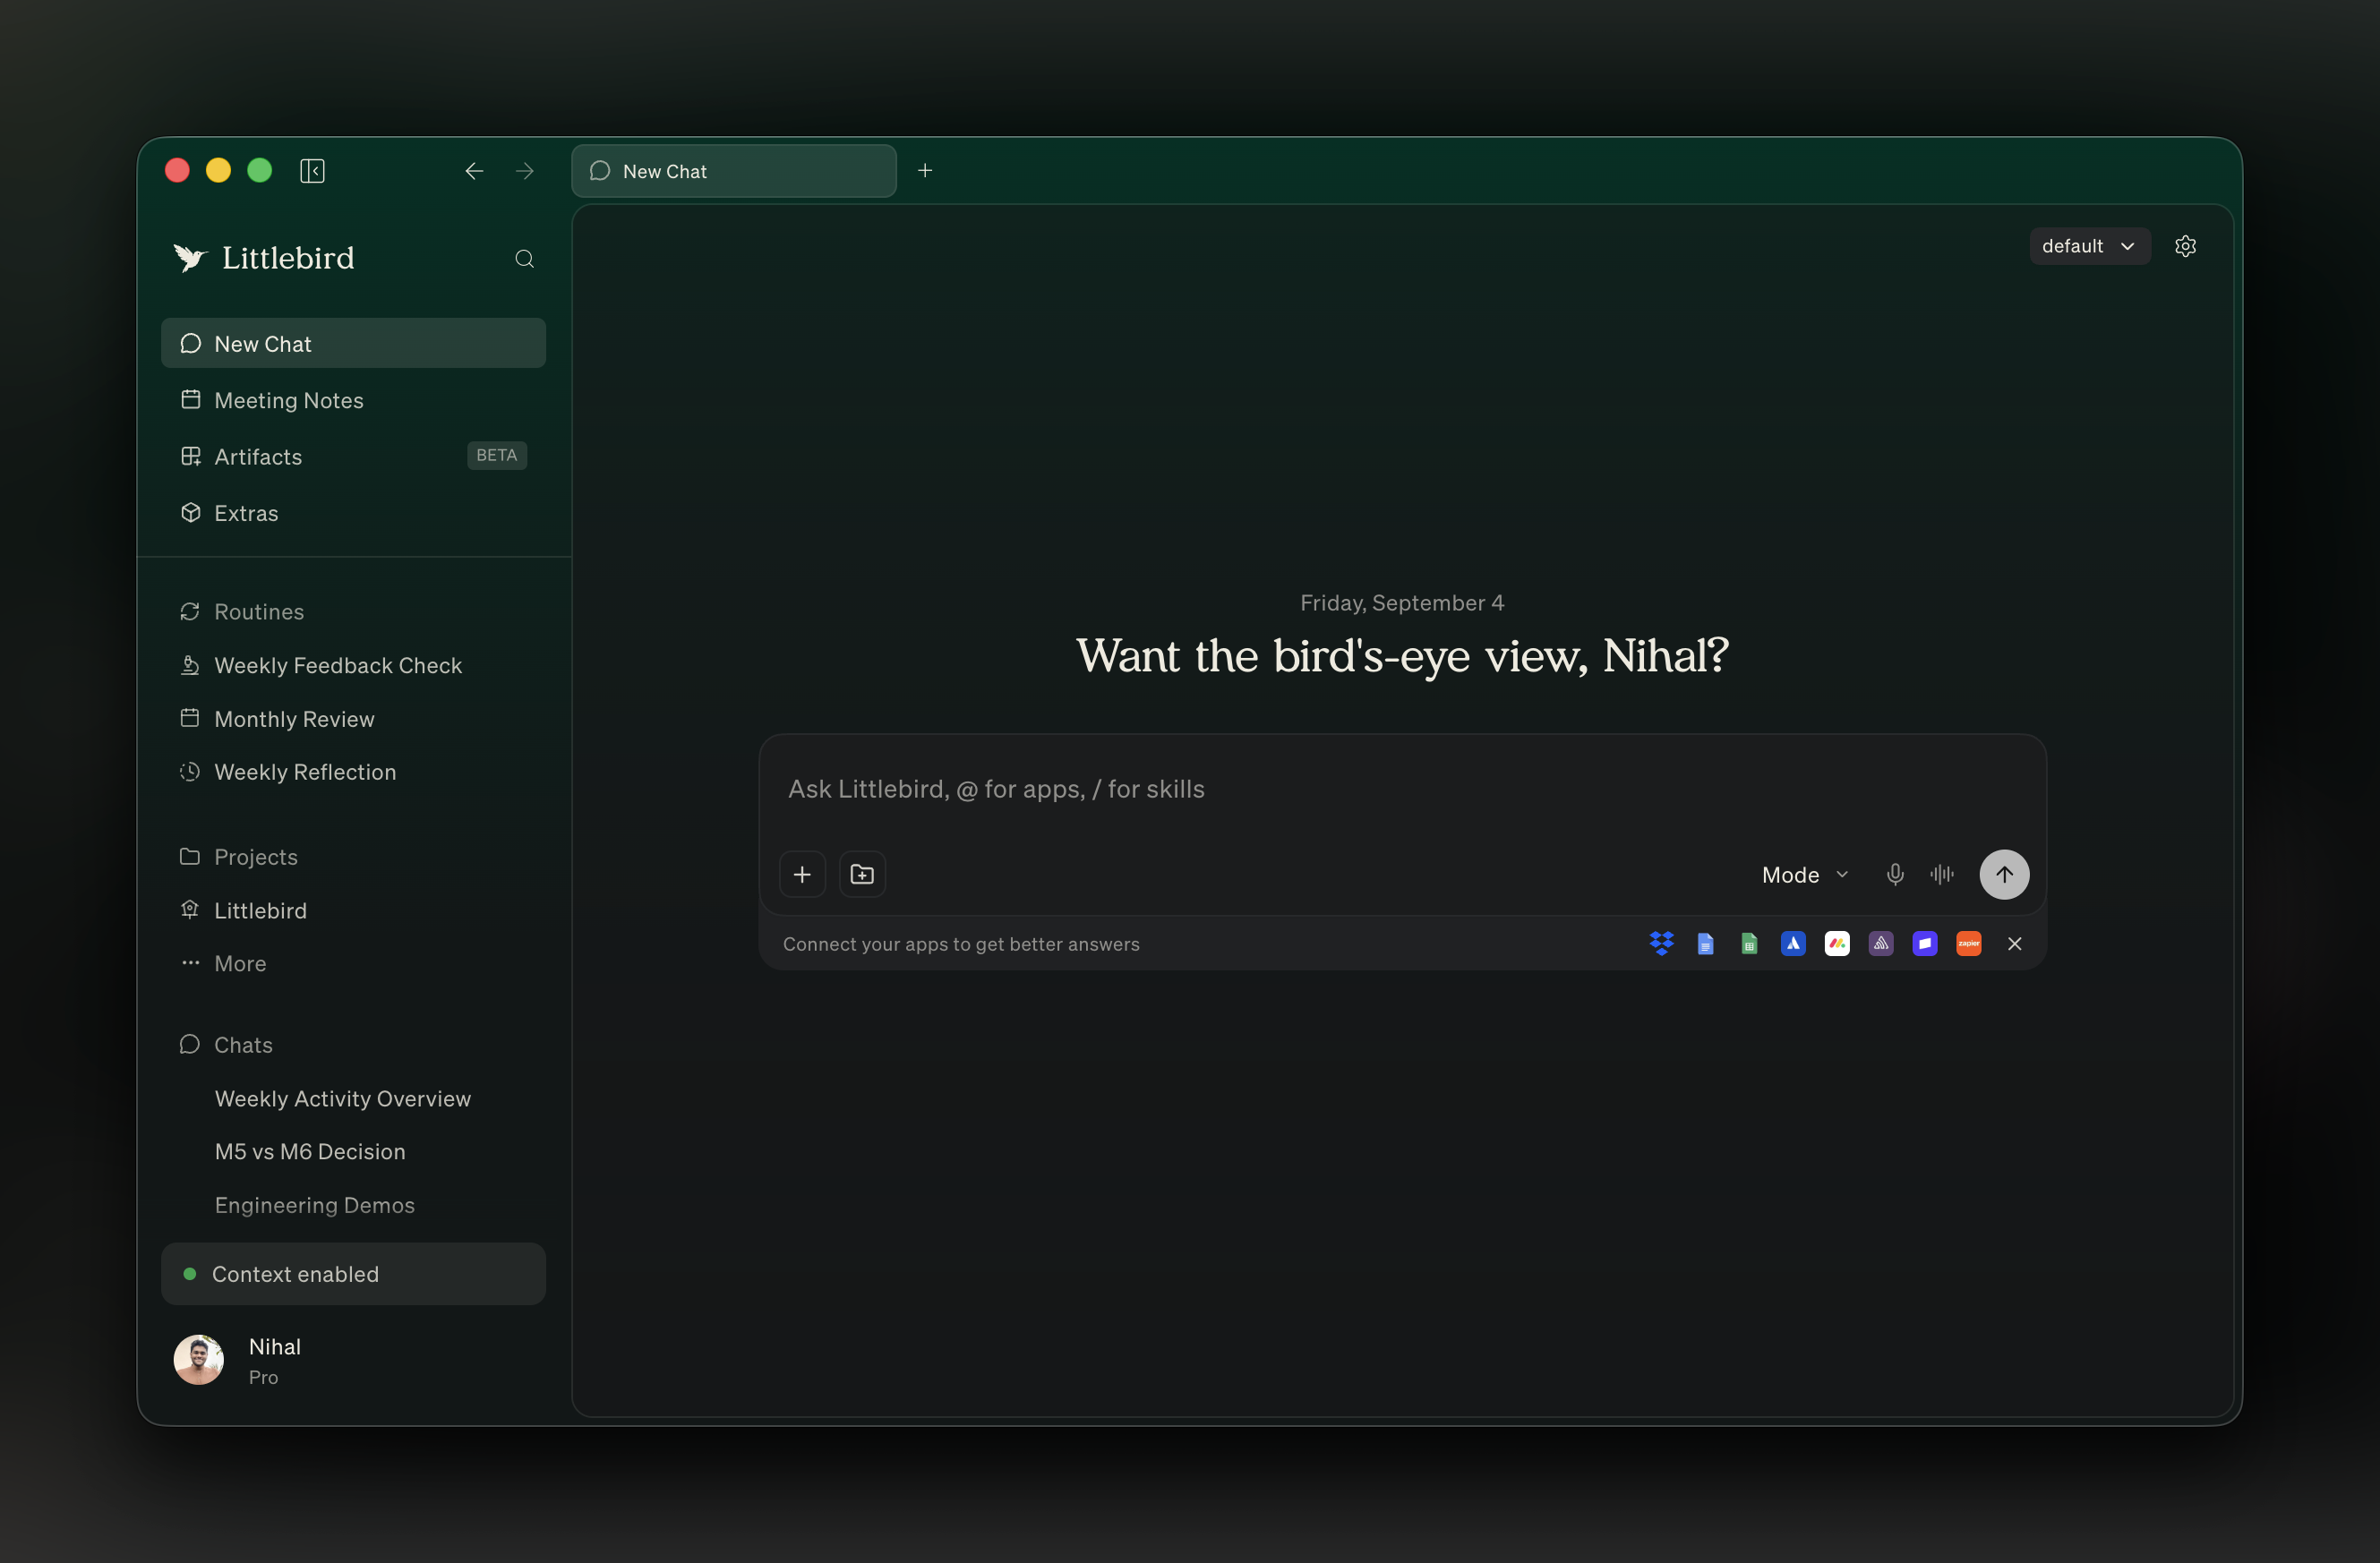This screenshot has width=2380, height=1563.
Task: Connect the Zapier app
Action: coord(1969,944)
